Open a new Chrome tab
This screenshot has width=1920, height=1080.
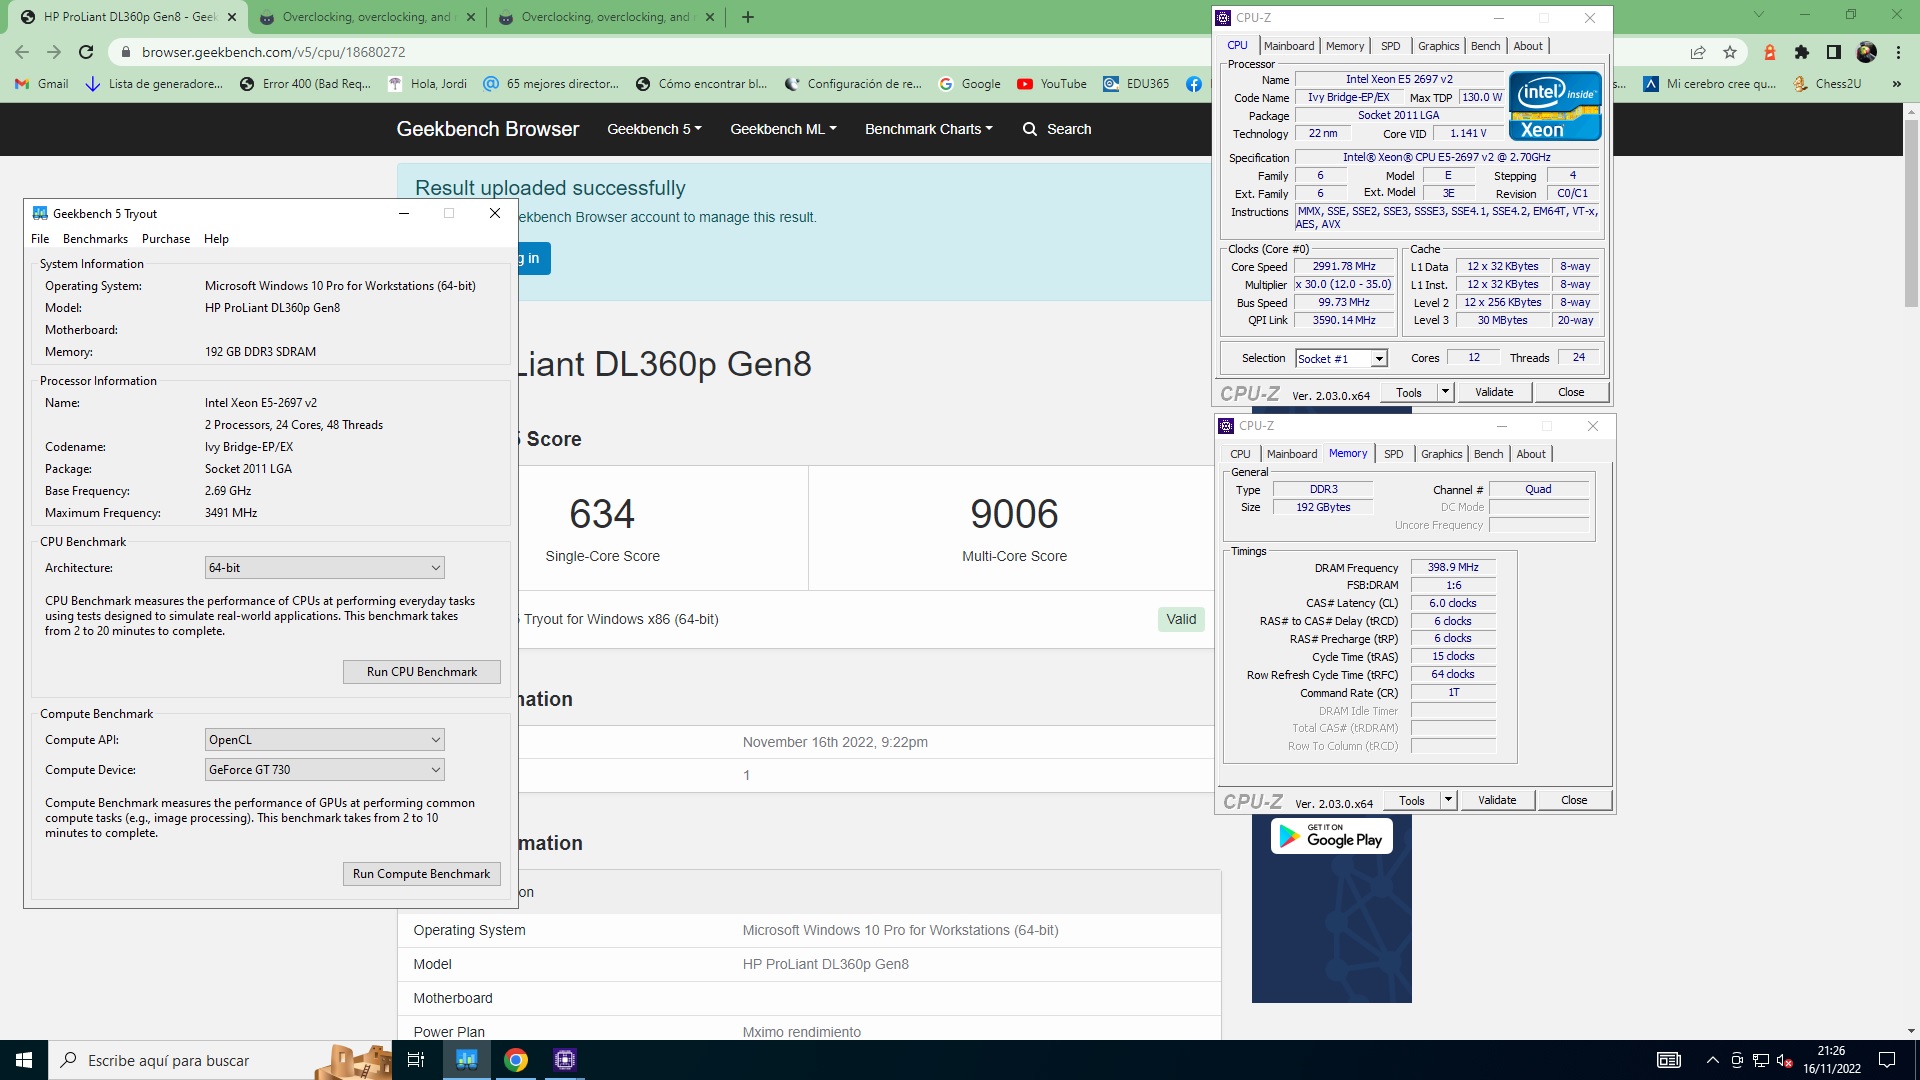coord(748,17)
